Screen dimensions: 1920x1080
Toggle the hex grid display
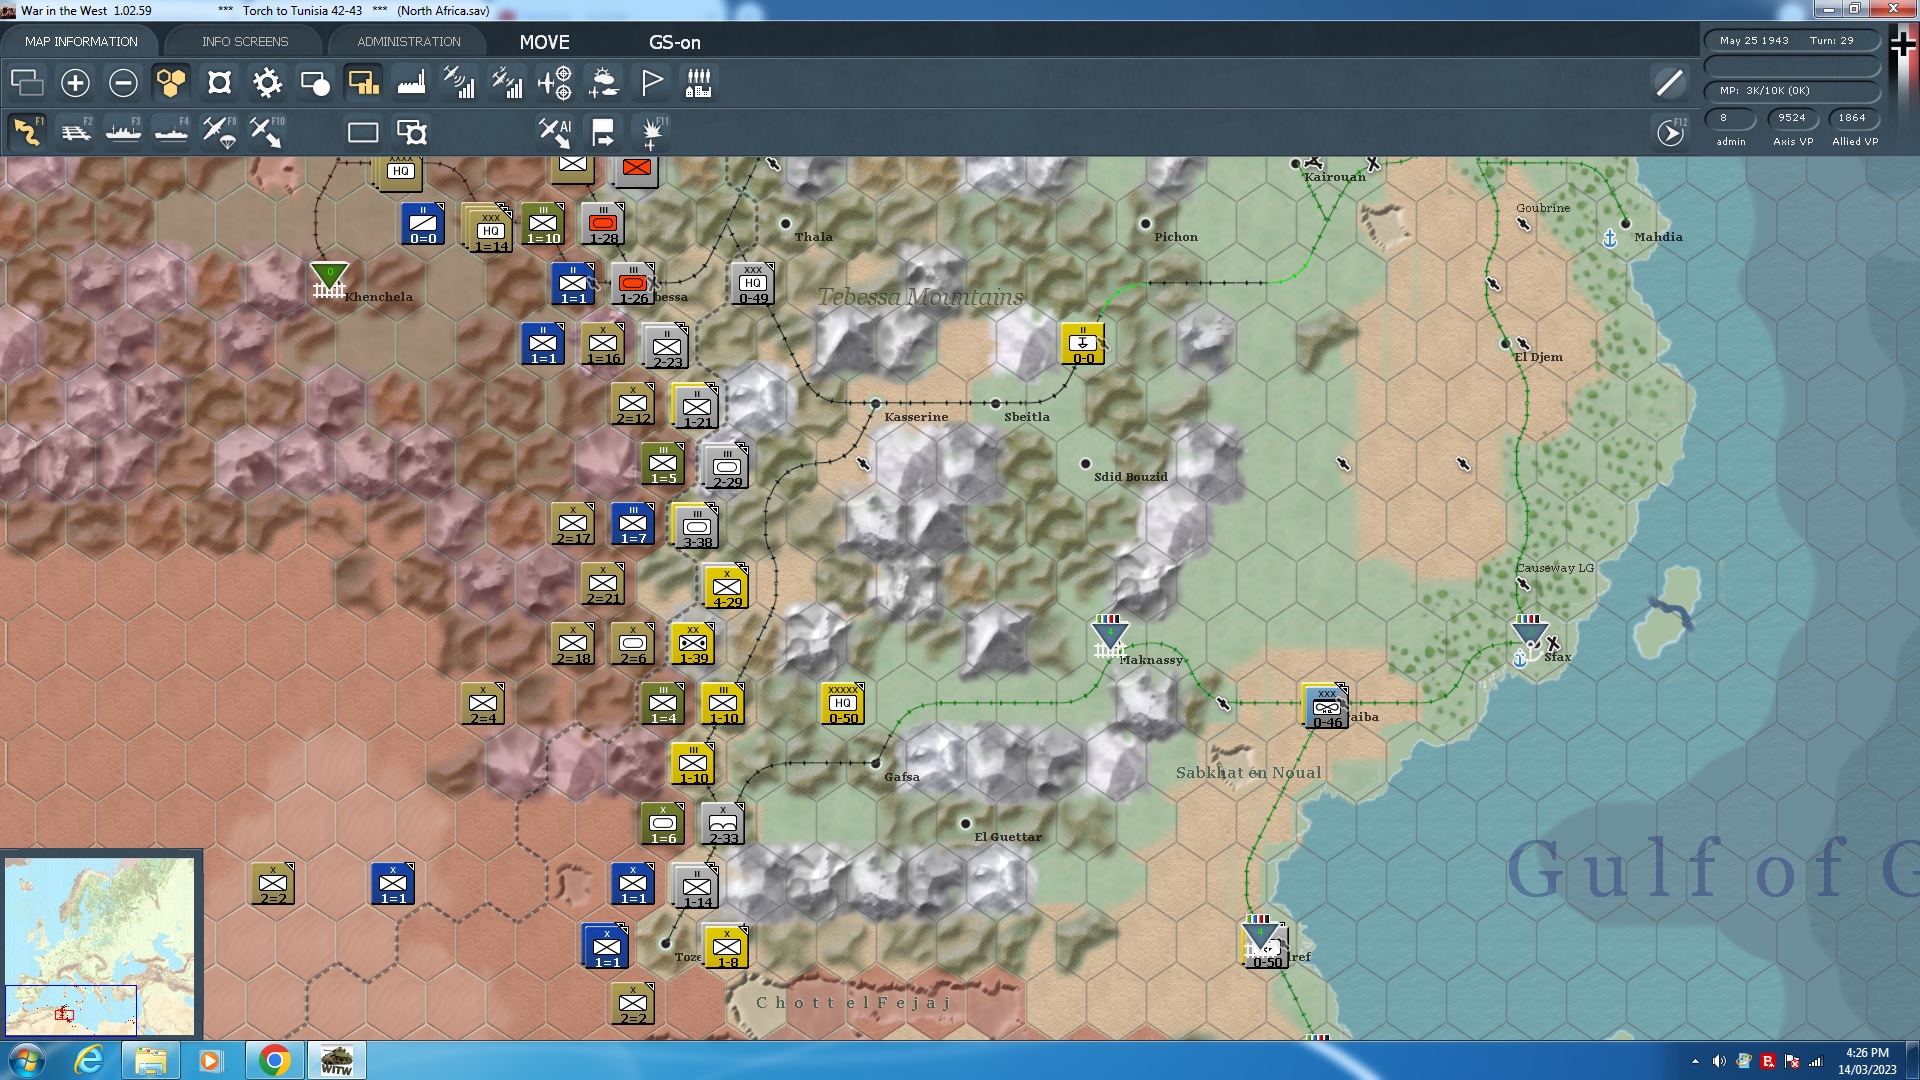pyautogui.click(x=171, y=83)
